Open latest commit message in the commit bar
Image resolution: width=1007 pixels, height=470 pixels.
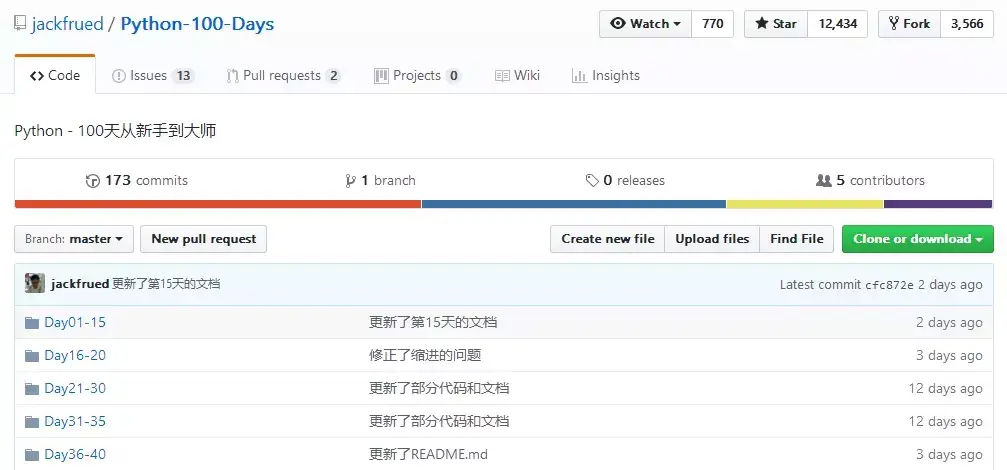(x=166, y=284)
